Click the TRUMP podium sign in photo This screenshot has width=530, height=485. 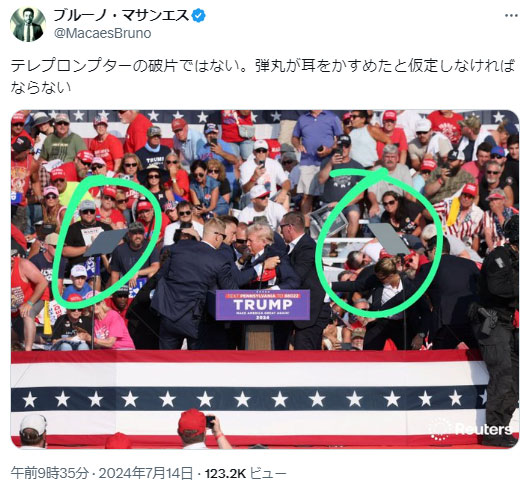click(x=263, y=305)
